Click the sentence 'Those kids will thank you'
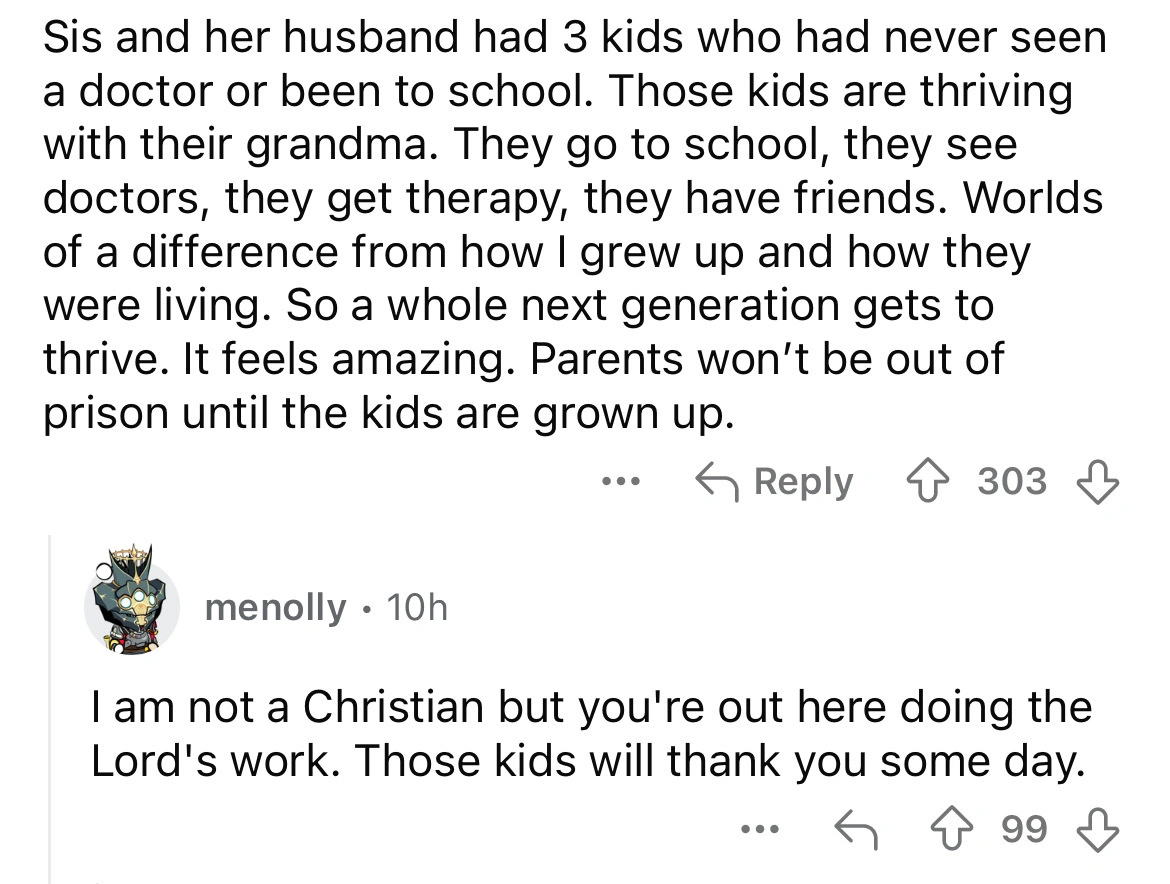The width and height of the screenshot is (1170, 884). coord(600,762)
